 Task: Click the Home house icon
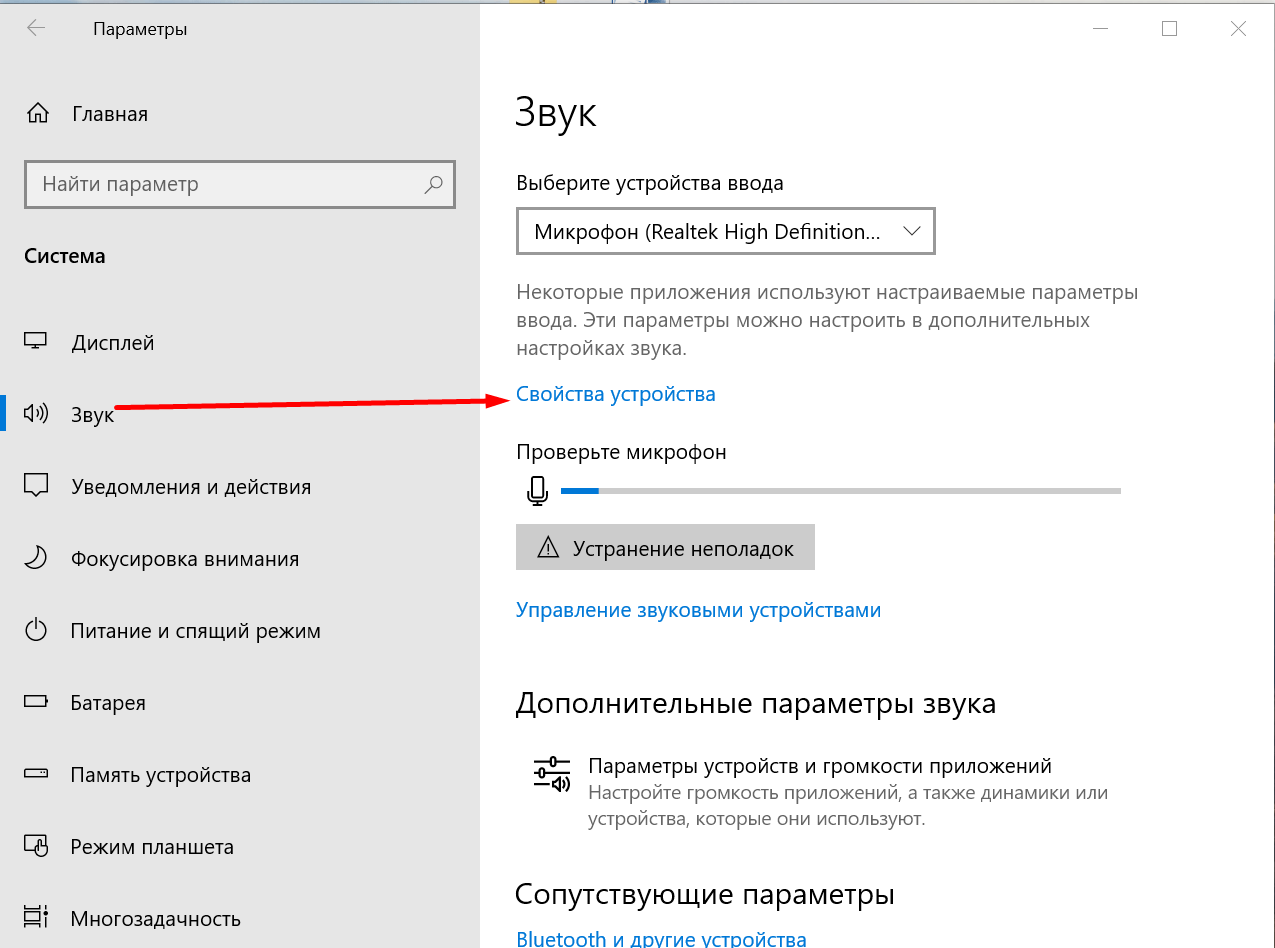(x=37, y=114)
